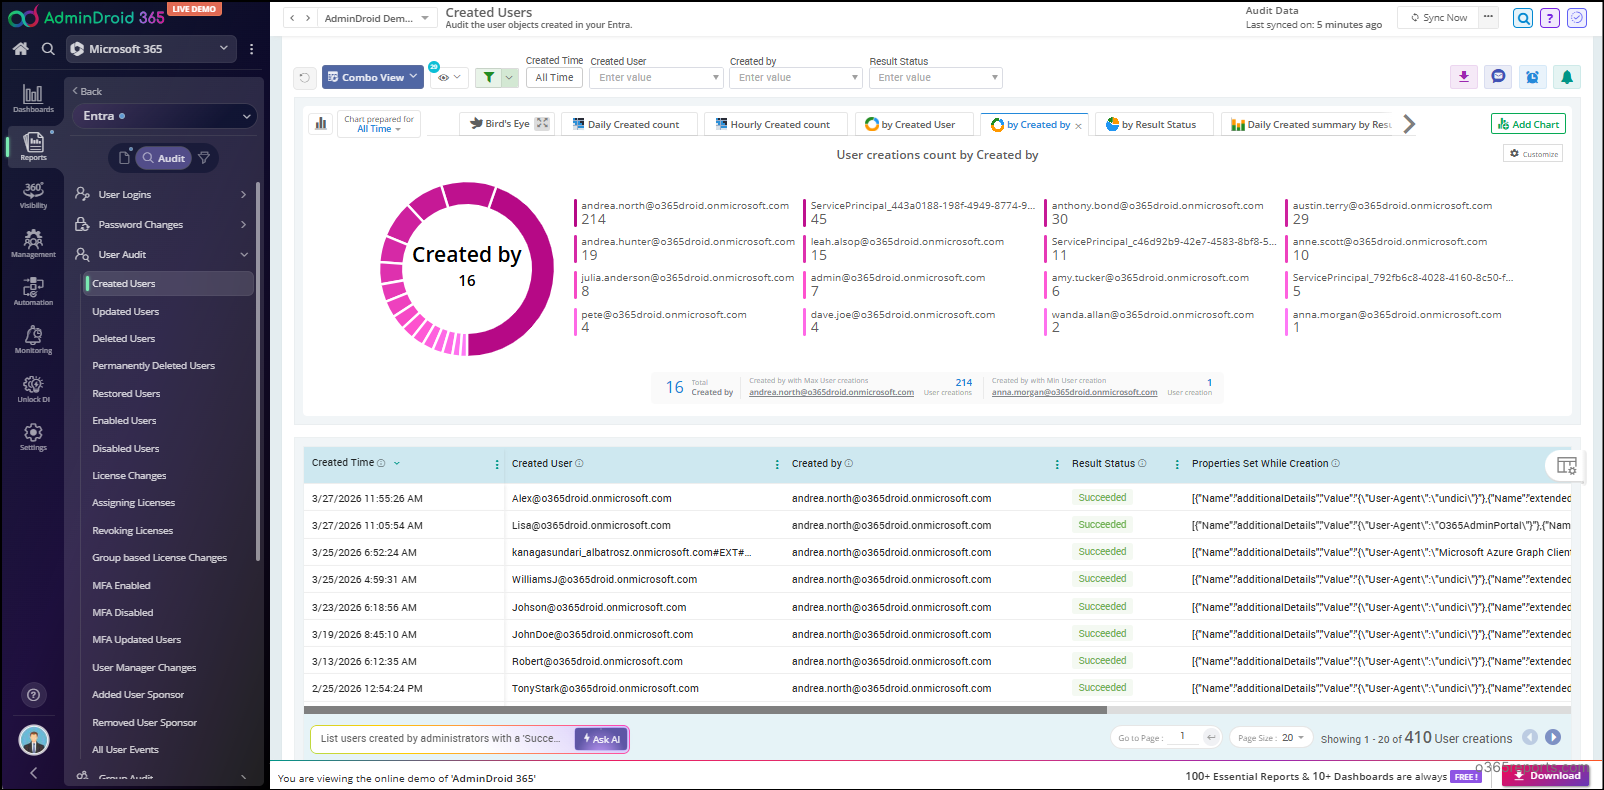Click the Ask AI button
The height and width of the screenshot is (790, 1604).
pyautogui.click(x=602, y=739)
